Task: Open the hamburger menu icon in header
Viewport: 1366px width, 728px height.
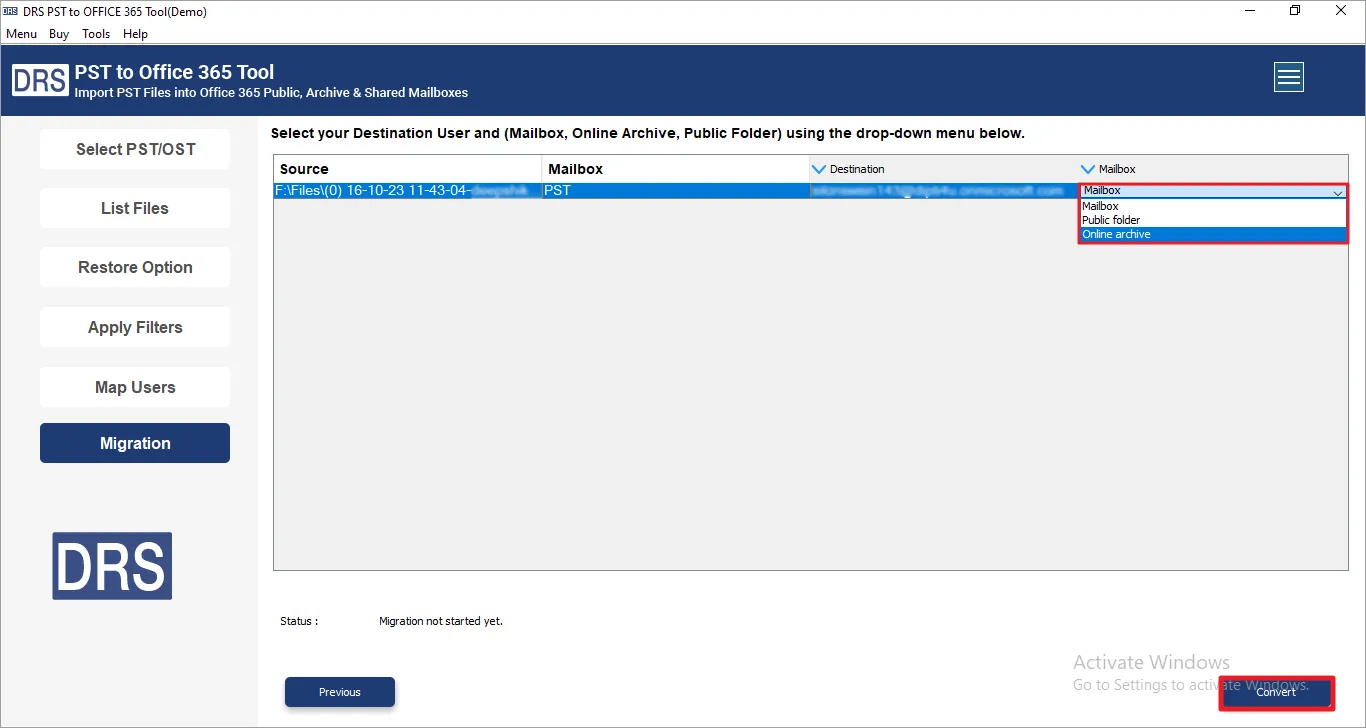Action: (1289, 77)
